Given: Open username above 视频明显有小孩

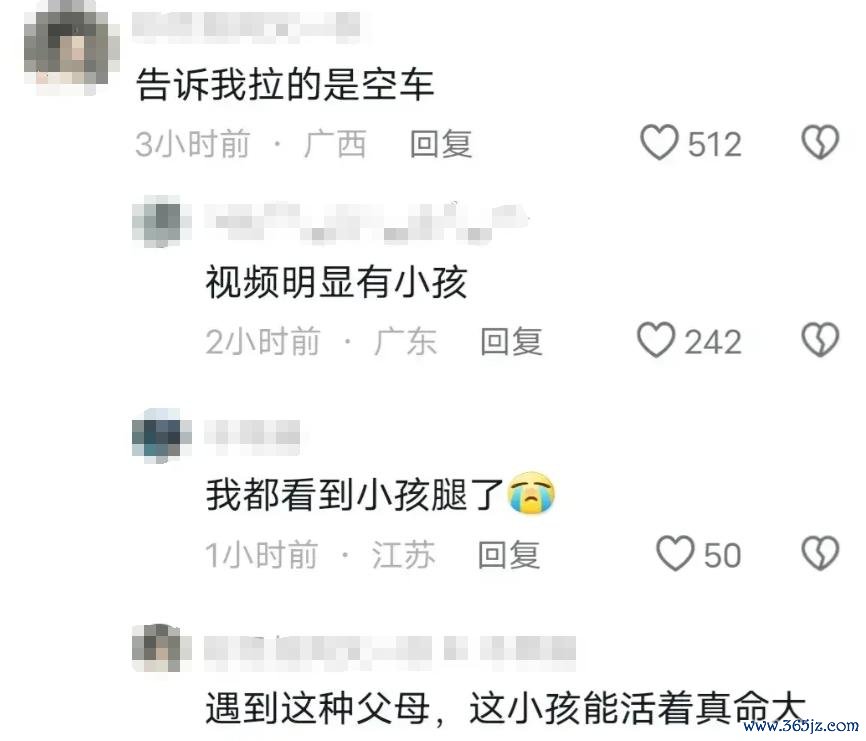Looking at the screenshot, I should [367, 223].
